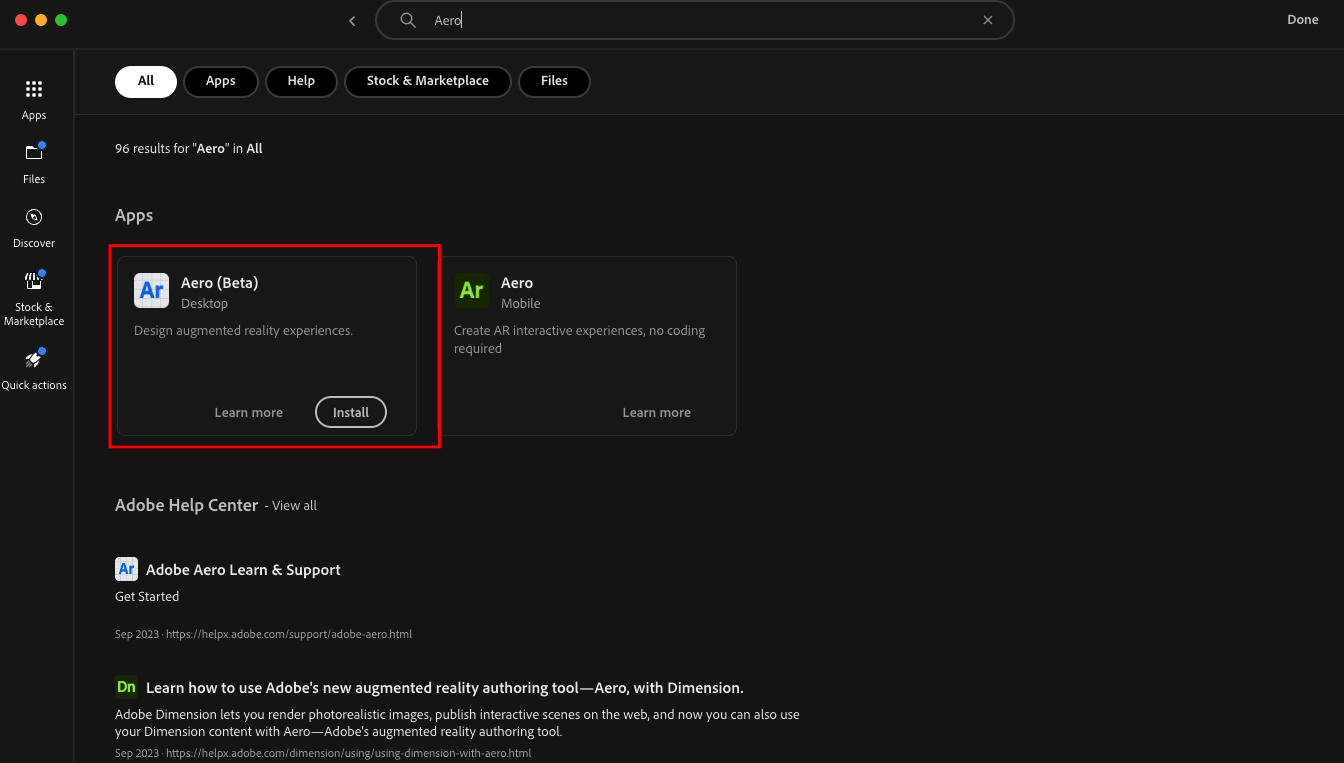
Task: Click the Ar icon beside Adobe Aero Learn & Support
Action: click(126, 569)
